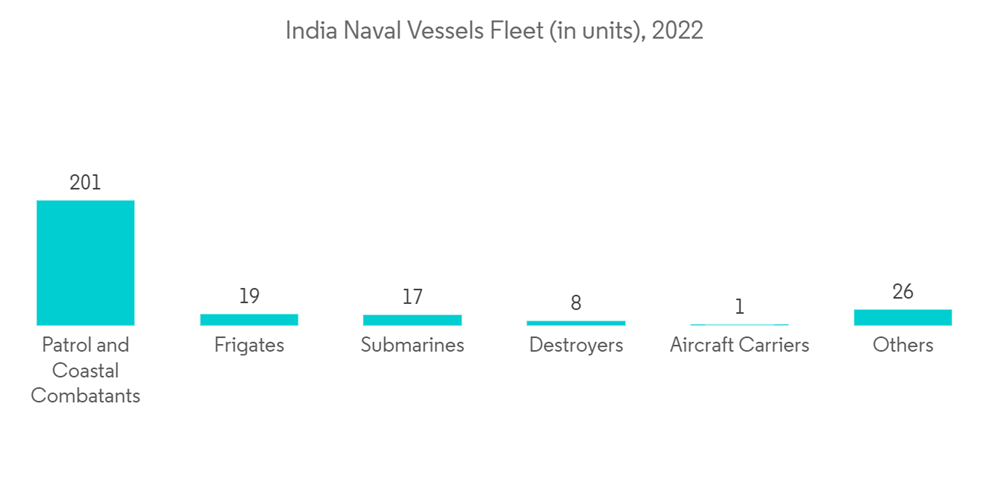
Task: Click the Submarines bar in the chart
Action: (x=412, y=320)
